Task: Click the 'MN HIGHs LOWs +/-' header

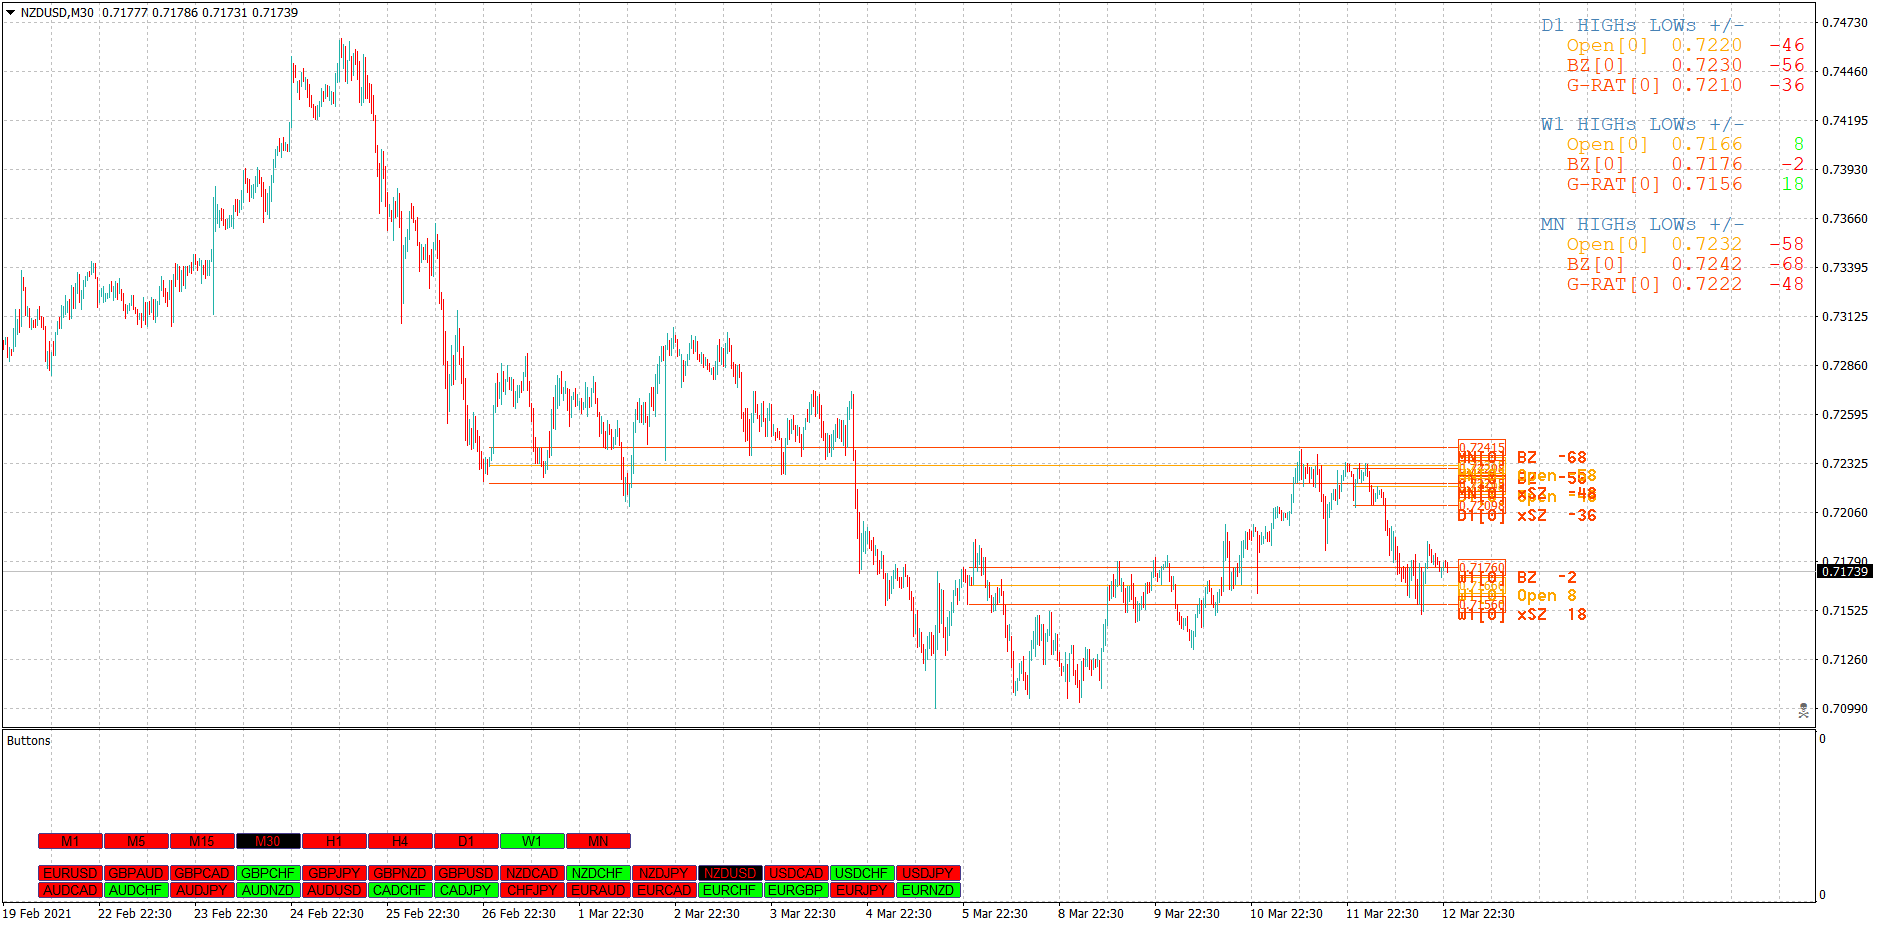Action: pyautogui.click(x=1642, y=224)
